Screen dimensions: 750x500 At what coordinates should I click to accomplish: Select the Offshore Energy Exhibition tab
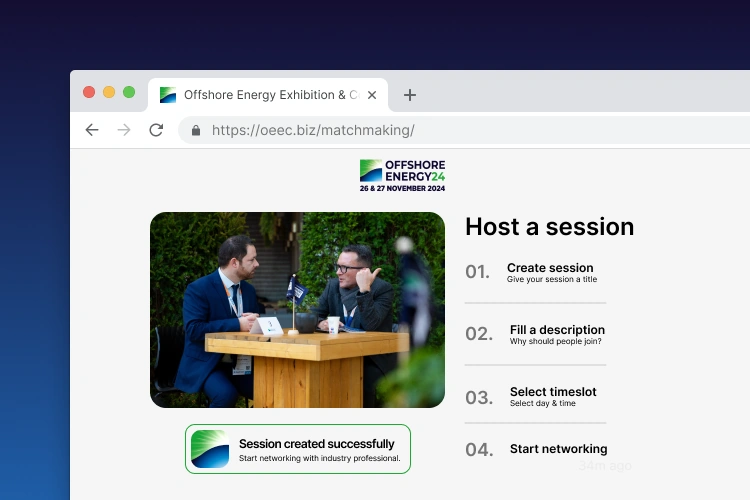(x=268, y=95)
